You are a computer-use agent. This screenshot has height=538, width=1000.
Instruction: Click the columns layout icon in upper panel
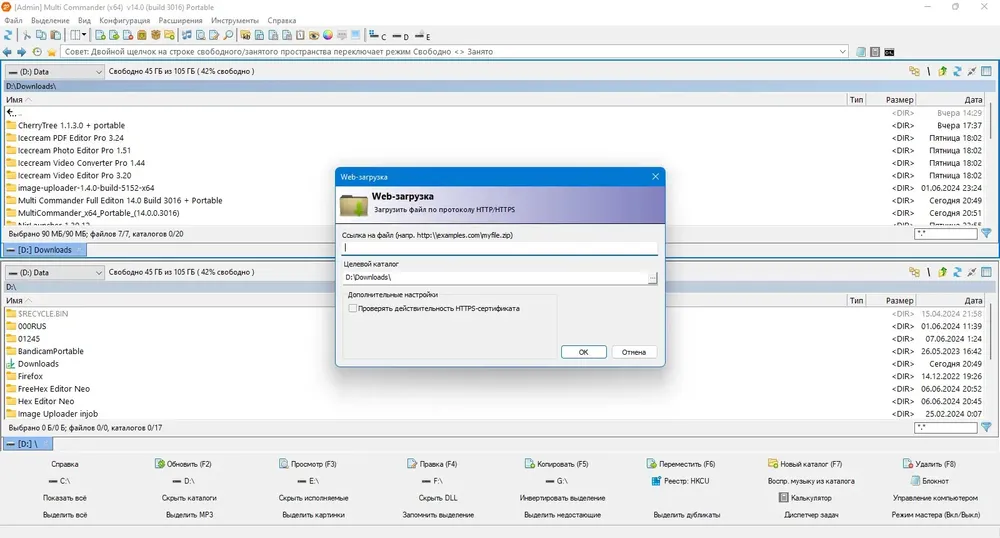click(x=986, y=71)
